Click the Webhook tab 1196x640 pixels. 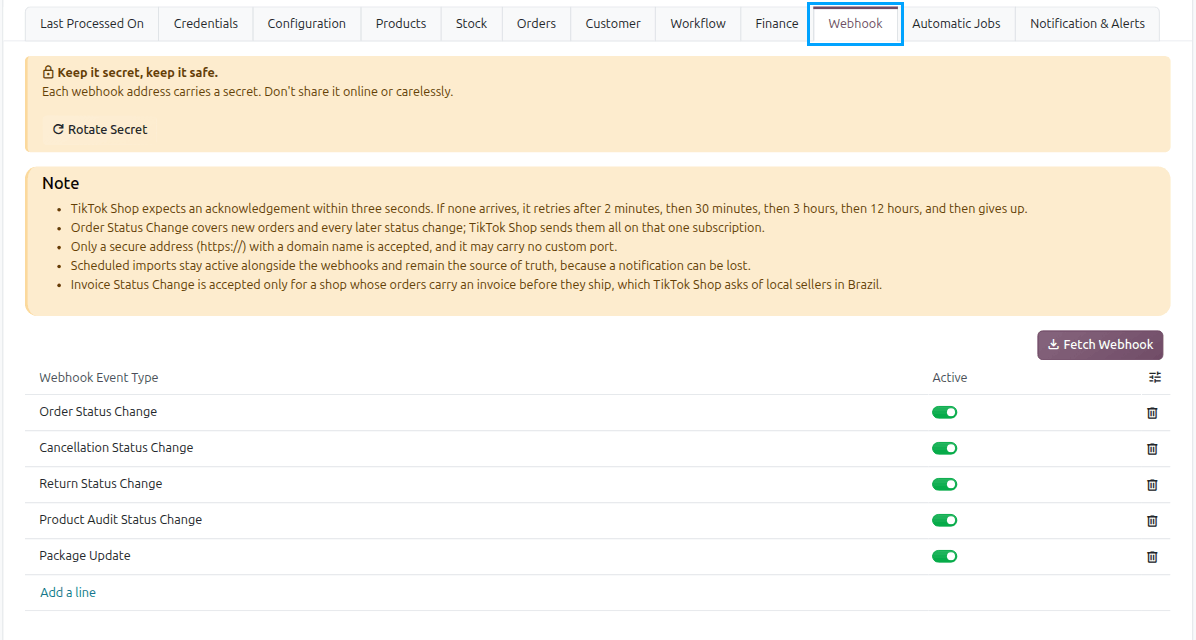[855, 24]
